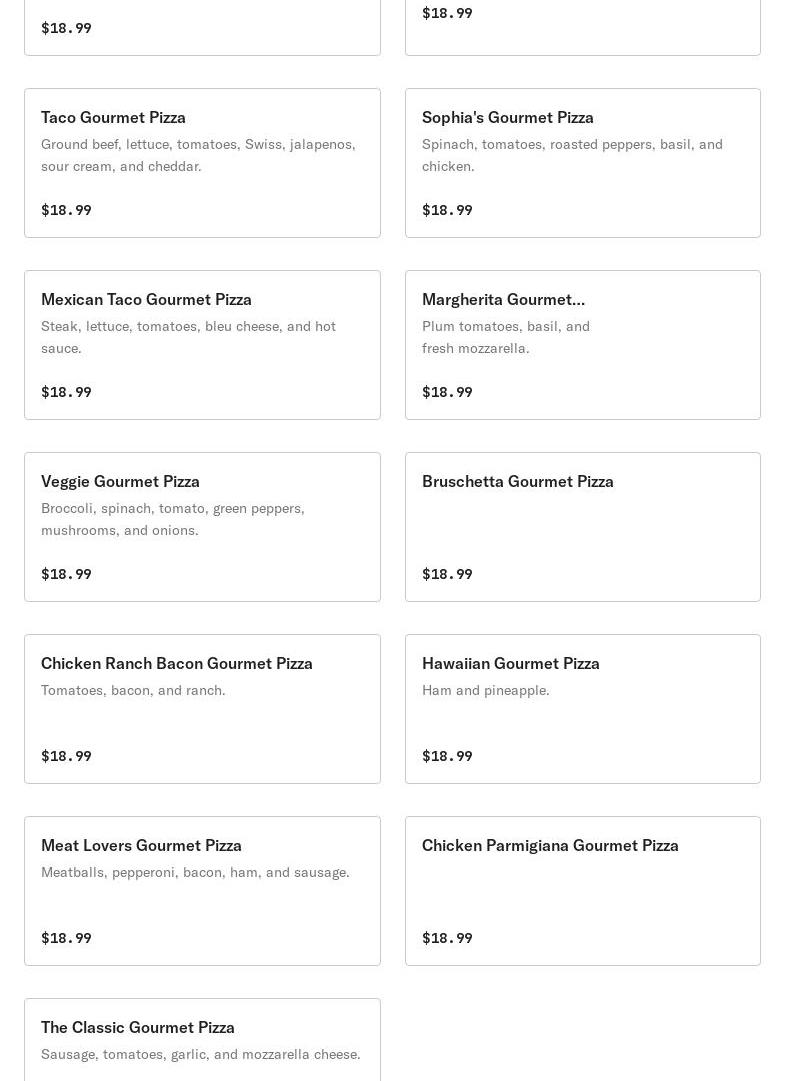Click the Meat Lovers pizza price
This screenshot has height=1081, width=785.
click(66, 938)
